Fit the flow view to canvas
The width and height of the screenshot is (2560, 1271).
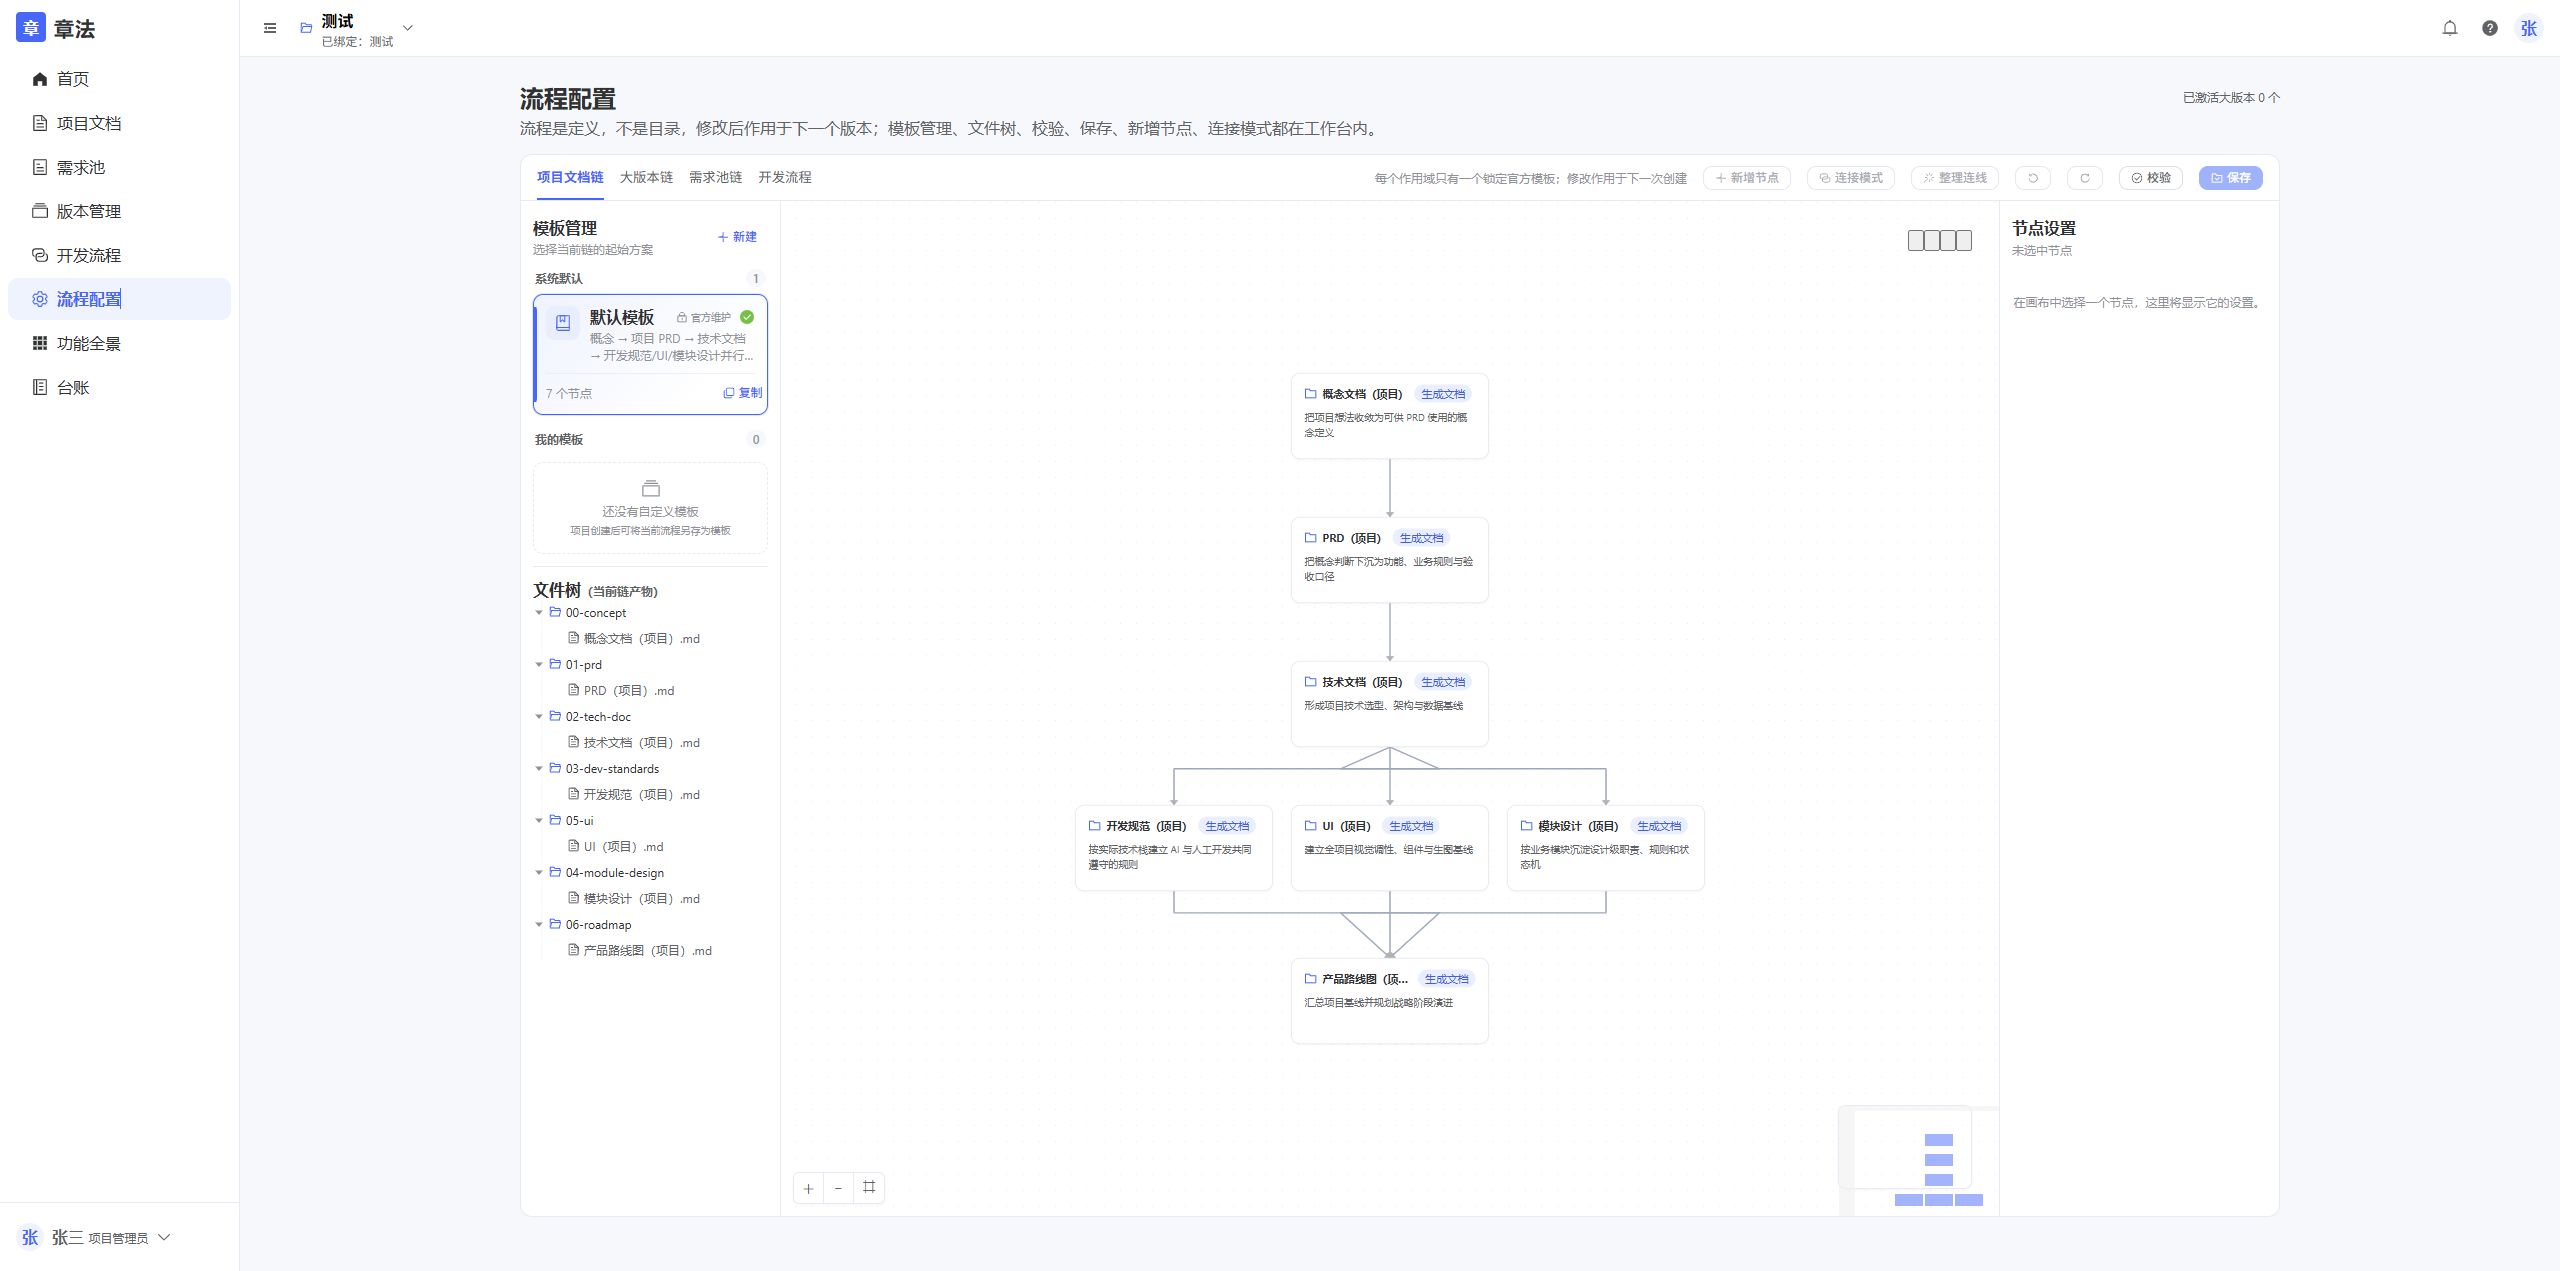tap(869, 1188)
